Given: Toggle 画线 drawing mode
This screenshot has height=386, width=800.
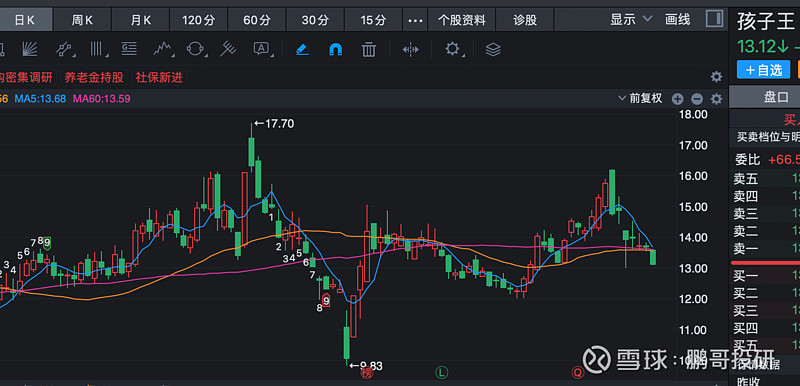Looking at the screenshot, I should tap(678, 20).
